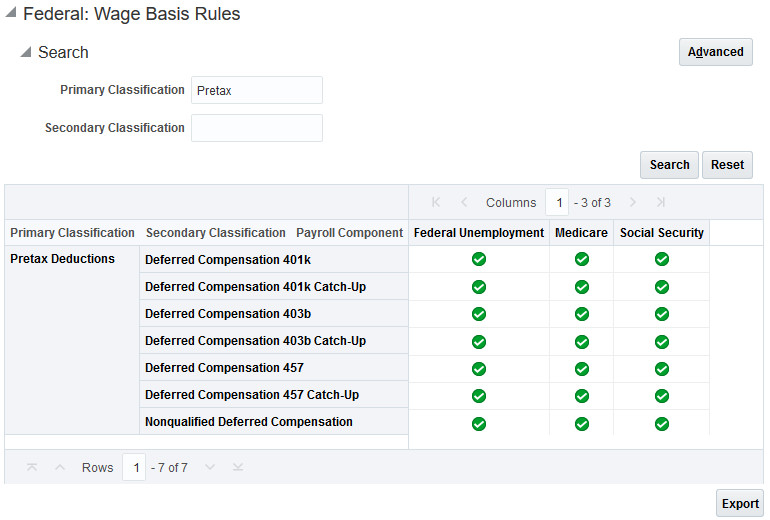Click the Secondary Classification field
Screen dimensions: 770x520
click(257, 128)
